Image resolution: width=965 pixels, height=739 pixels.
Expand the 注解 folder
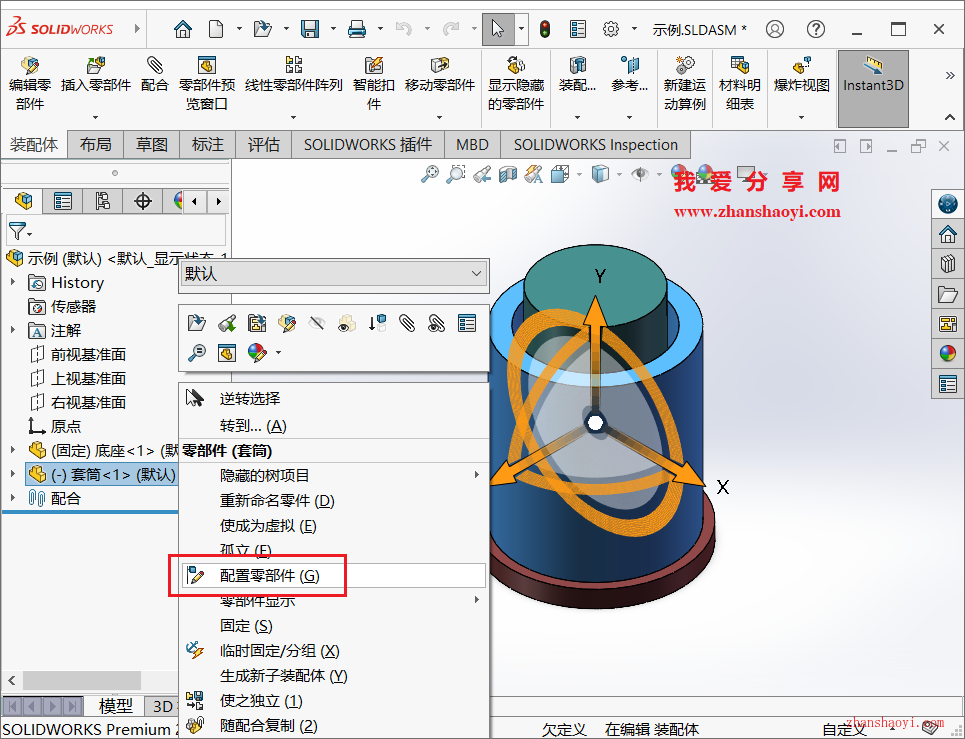pos(13,330)
